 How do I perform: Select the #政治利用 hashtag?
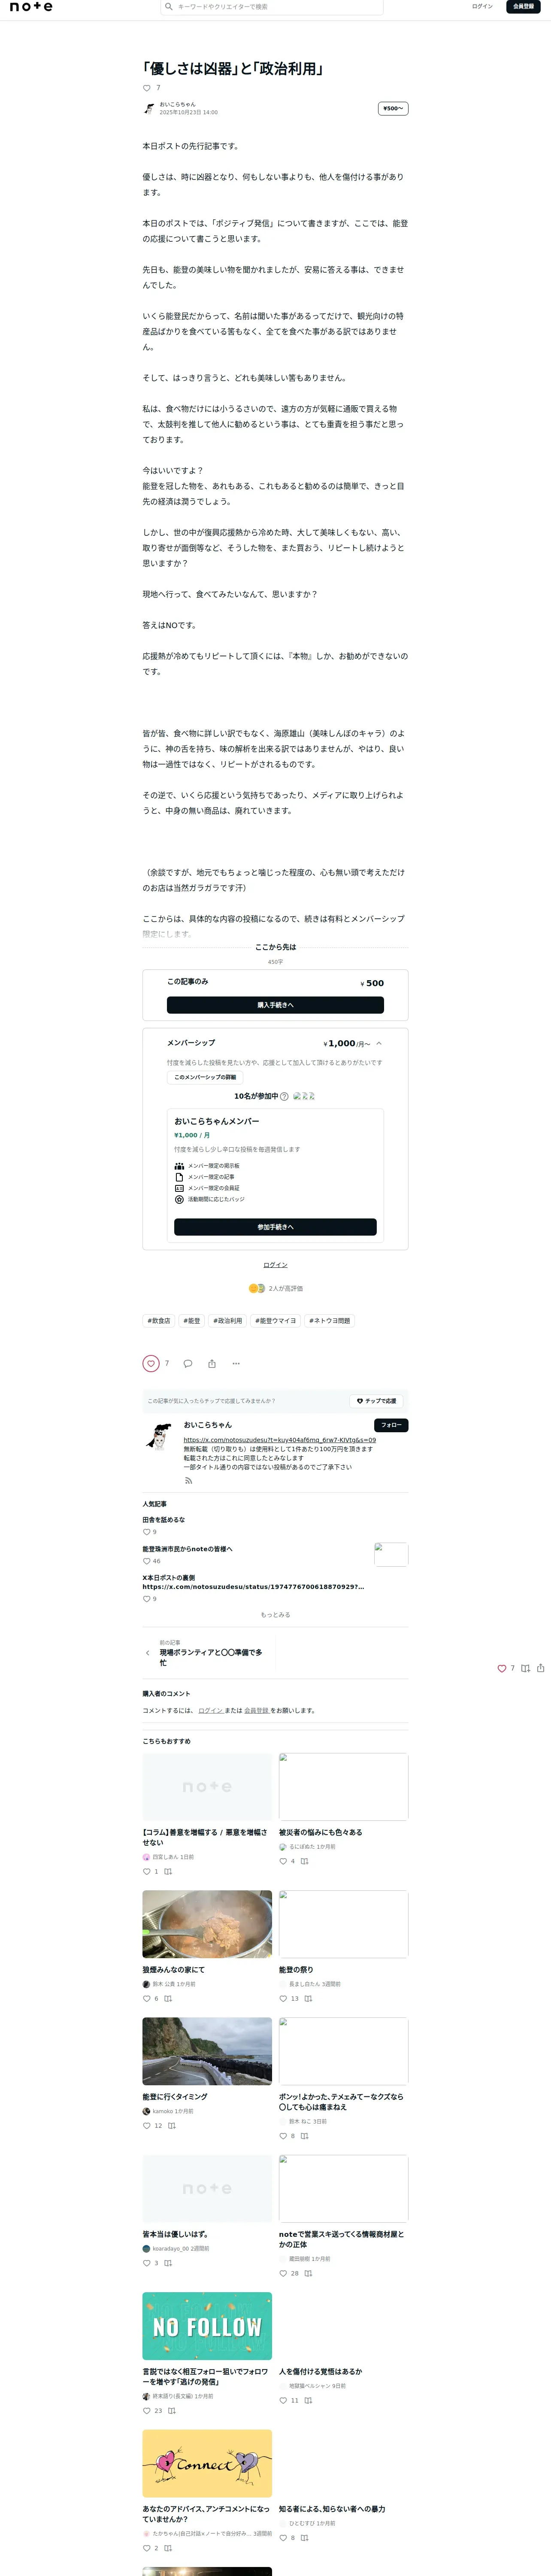click(x=227, y=1320)
